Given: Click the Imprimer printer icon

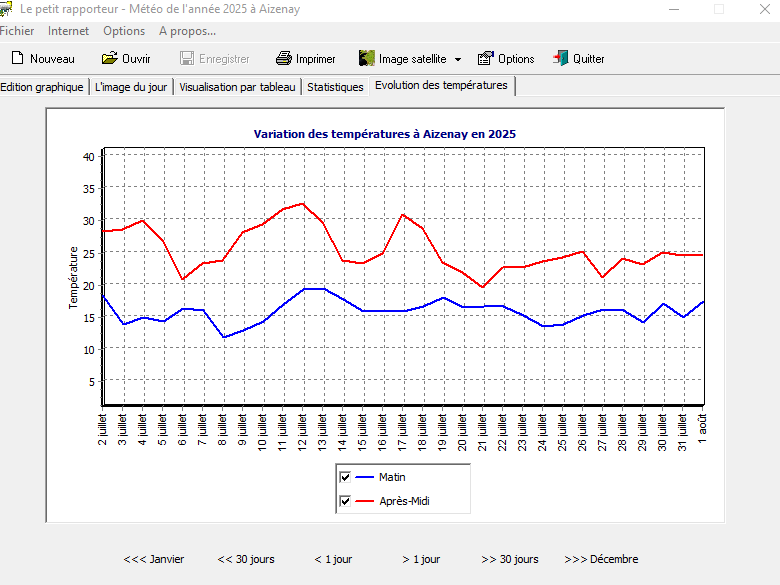Looking at the screenshot, I should [x=284, y=59].
